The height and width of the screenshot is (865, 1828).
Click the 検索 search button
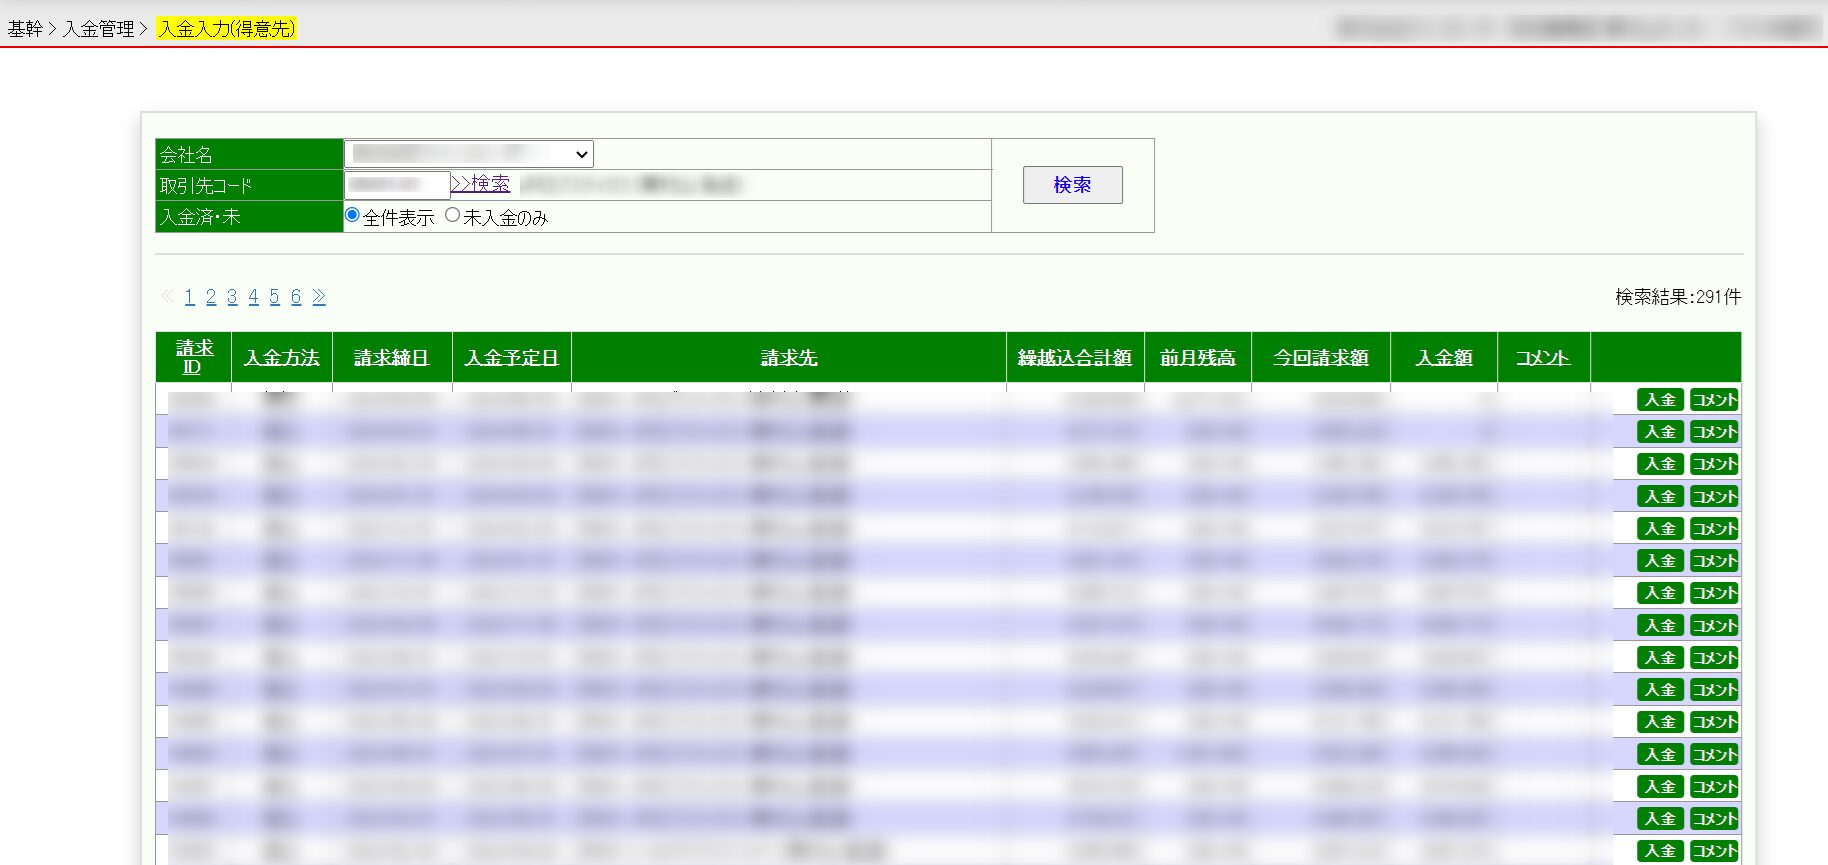click(1072, 185)
